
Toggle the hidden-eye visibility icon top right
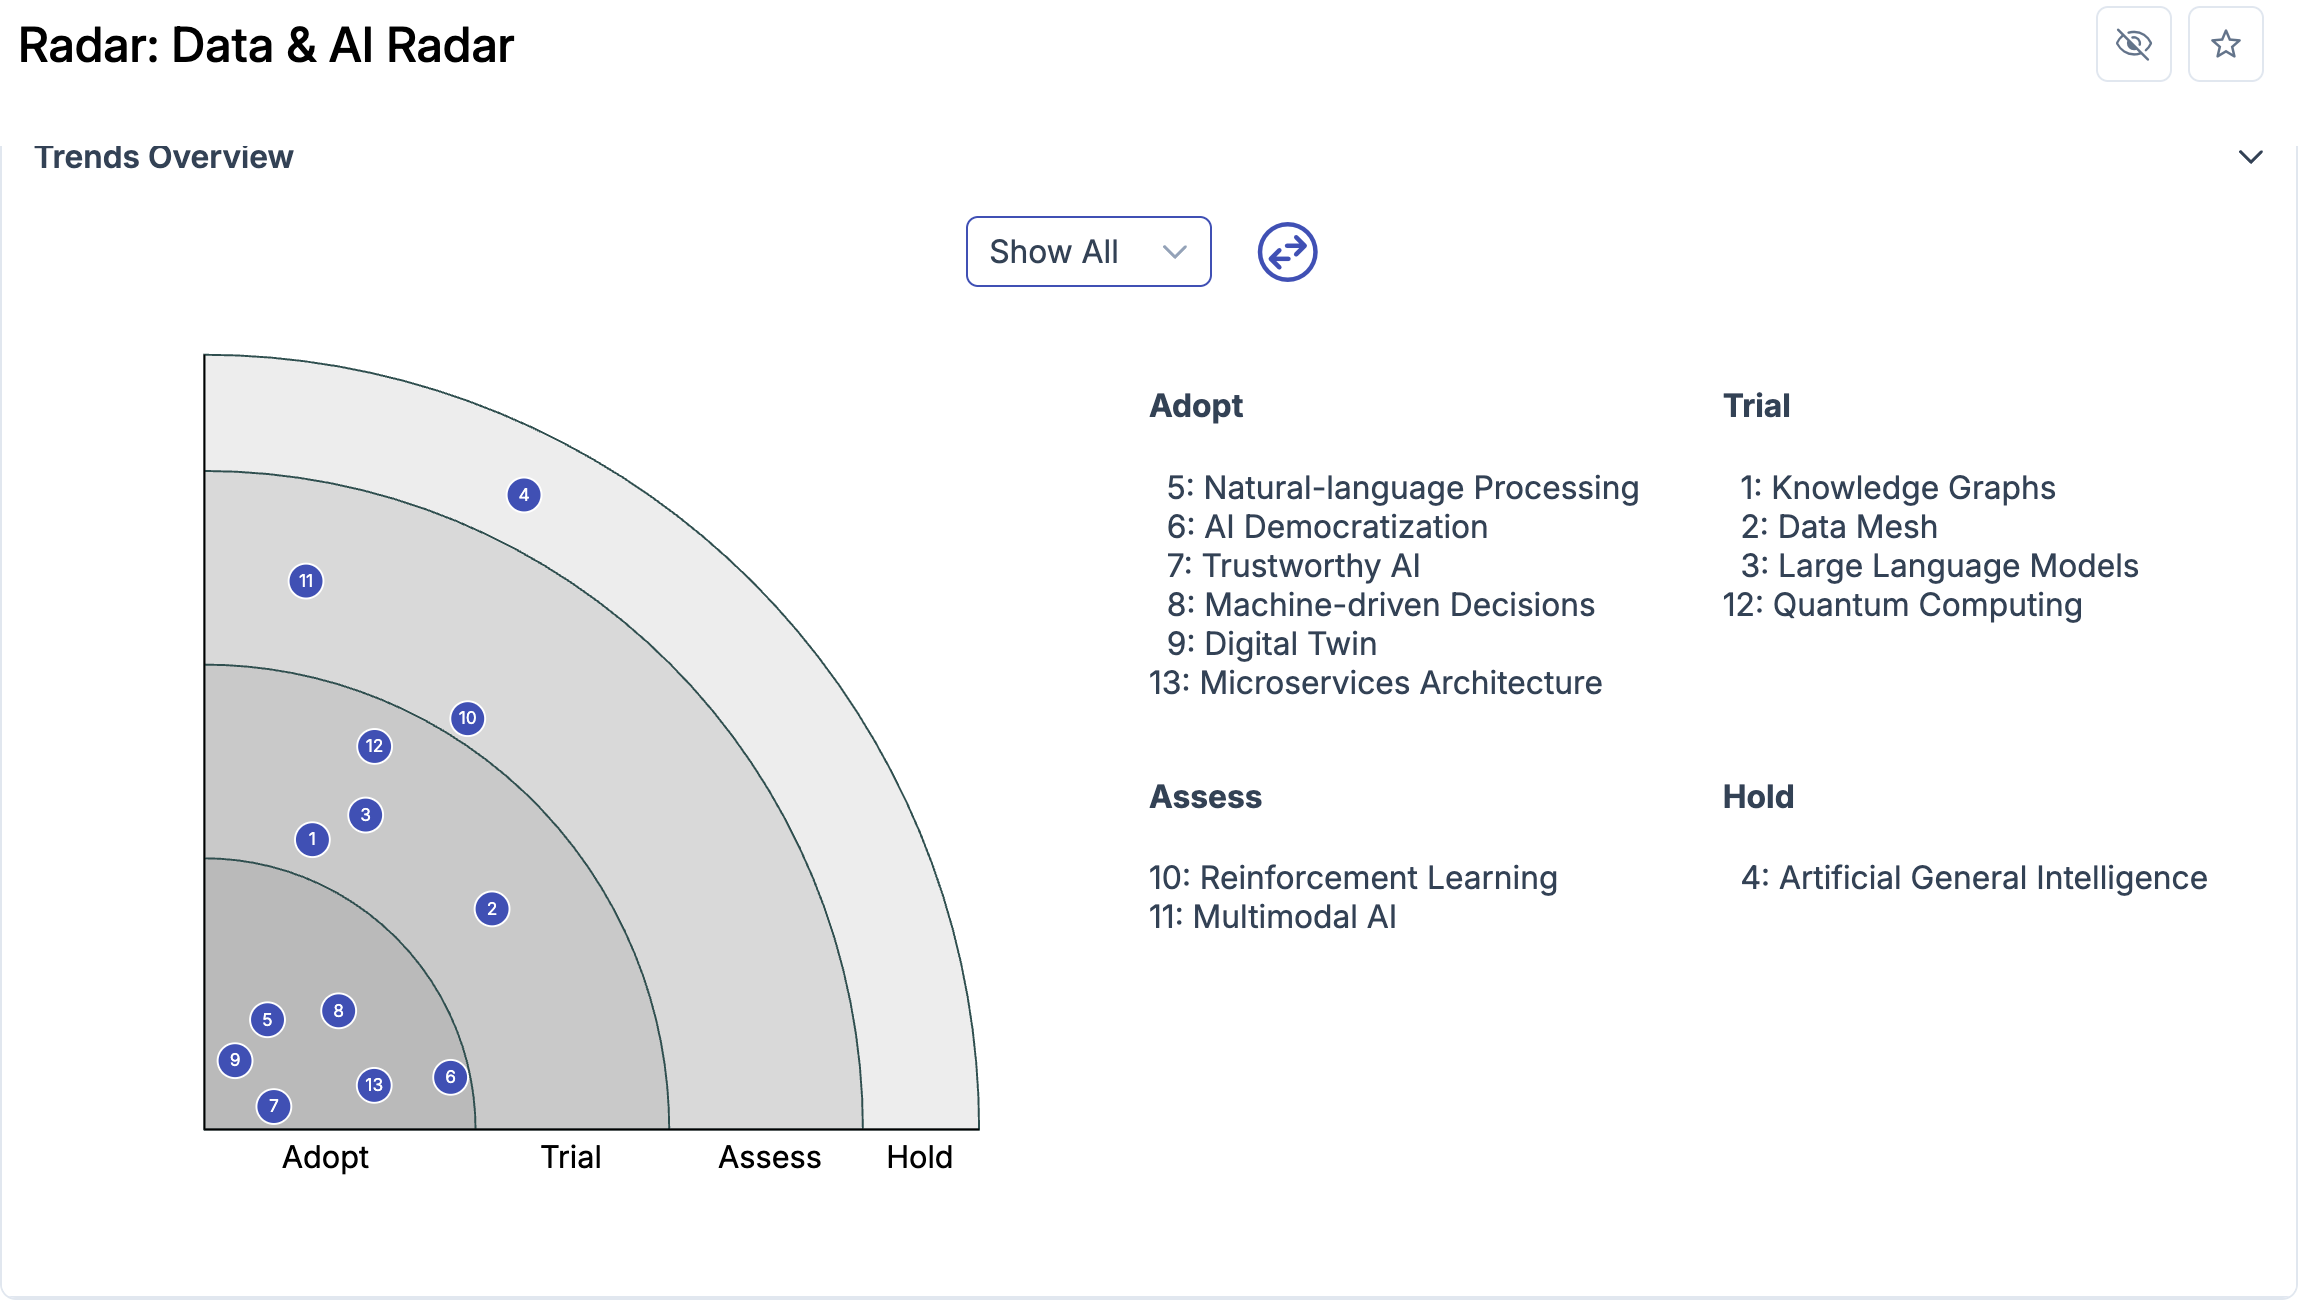[2133, 44]
